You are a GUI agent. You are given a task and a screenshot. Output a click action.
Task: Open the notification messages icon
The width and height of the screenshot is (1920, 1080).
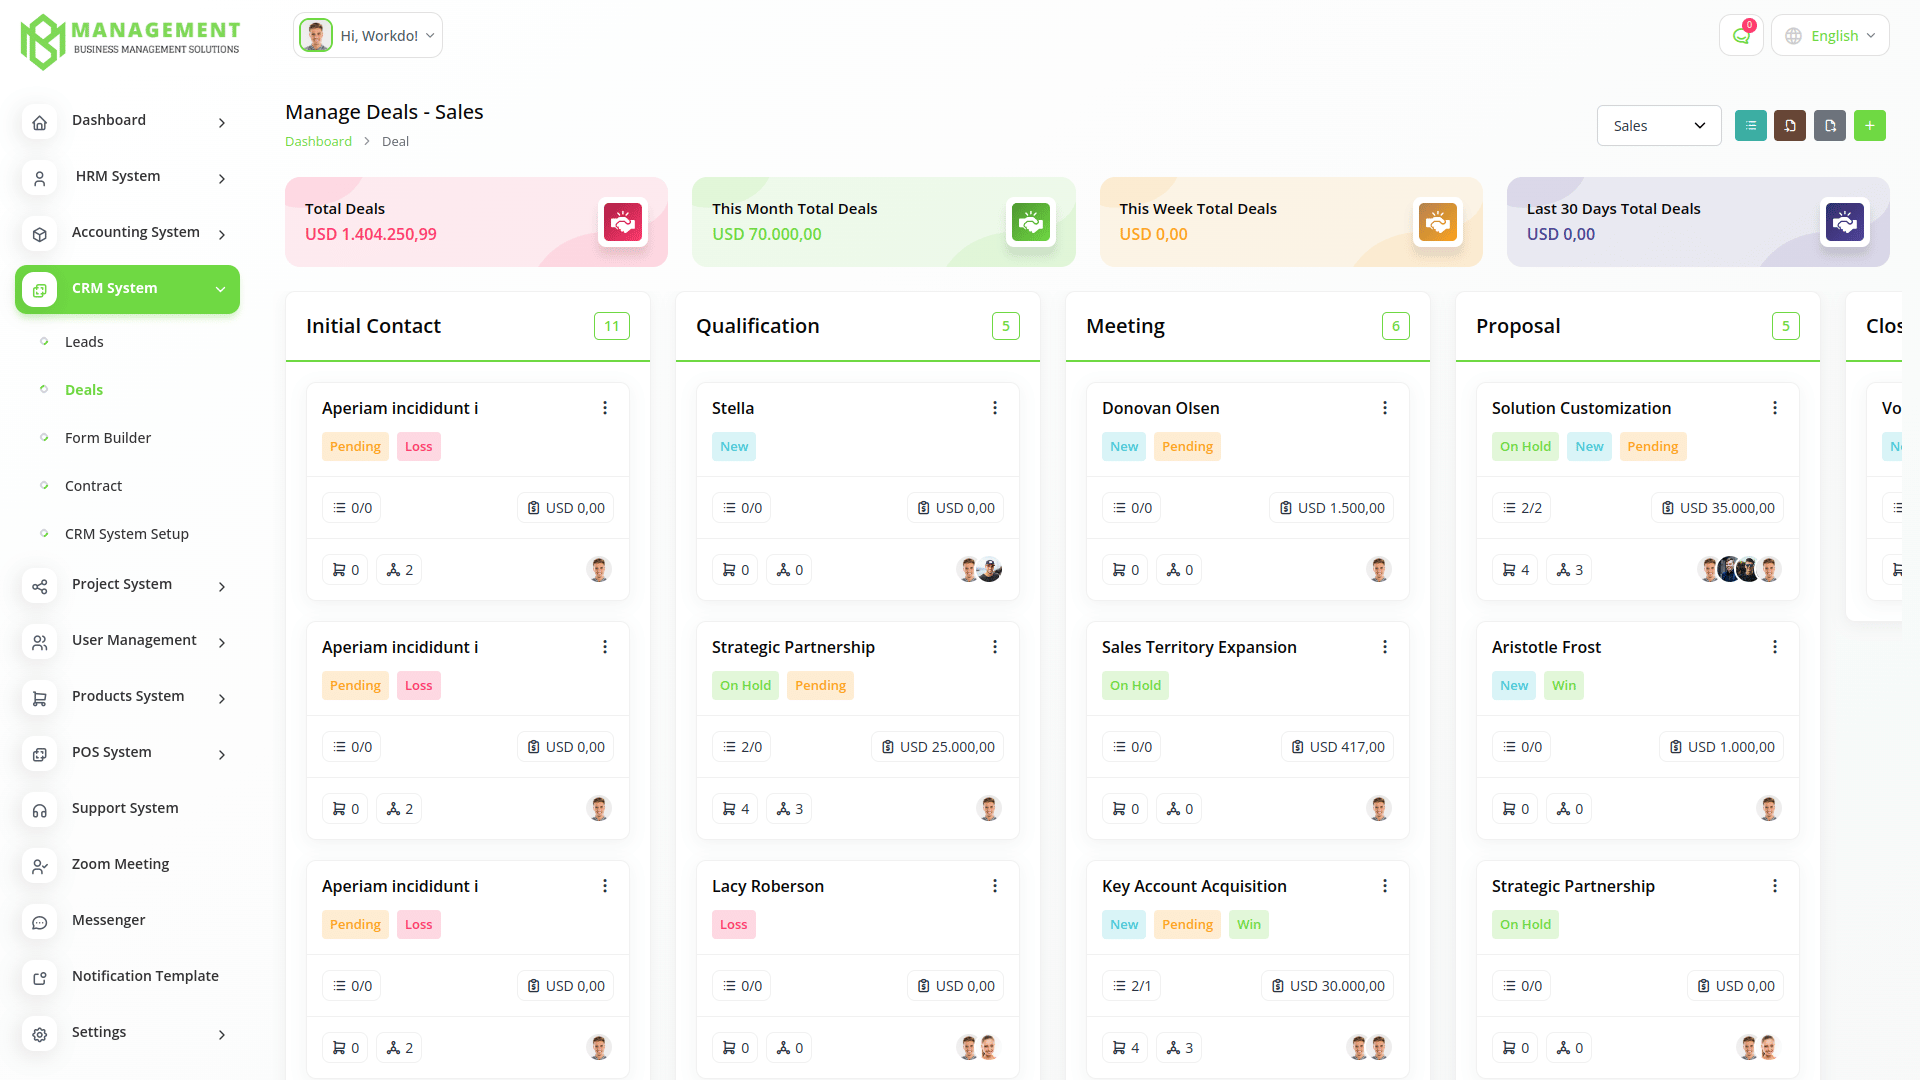point(1741,36)
